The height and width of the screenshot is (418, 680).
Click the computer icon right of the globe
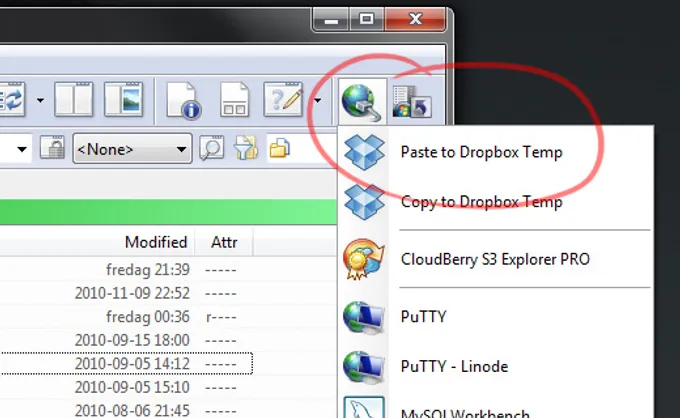click(411, 100)
